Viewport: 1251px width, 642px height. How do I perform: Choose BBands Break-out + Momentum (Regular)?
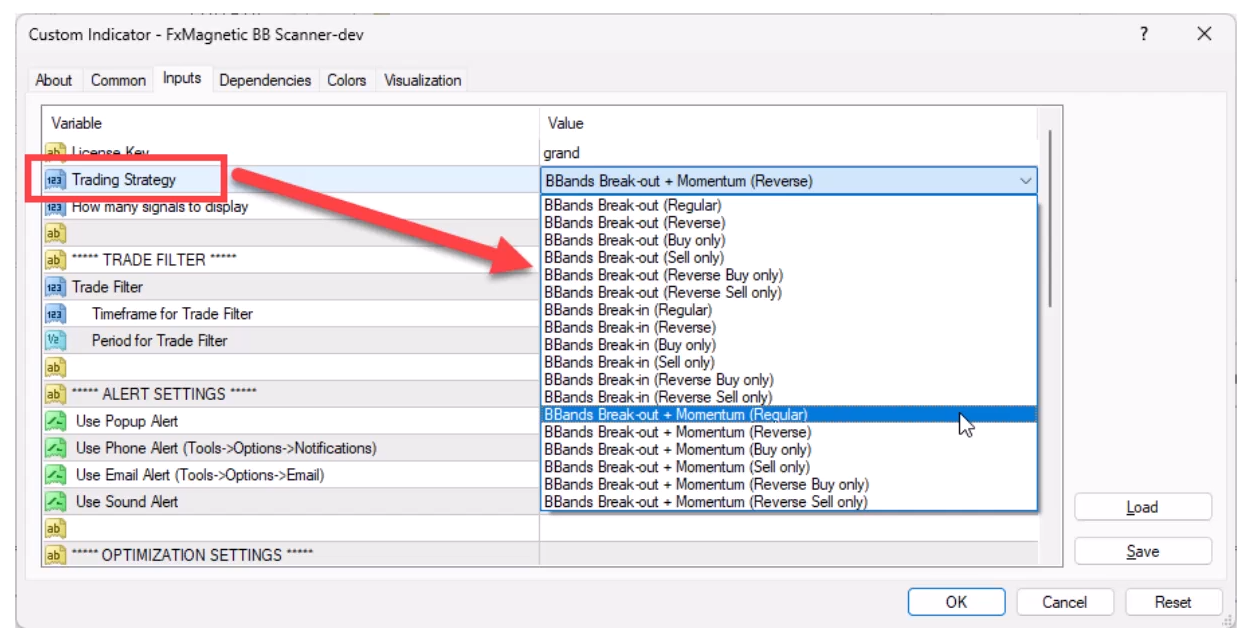789,415
